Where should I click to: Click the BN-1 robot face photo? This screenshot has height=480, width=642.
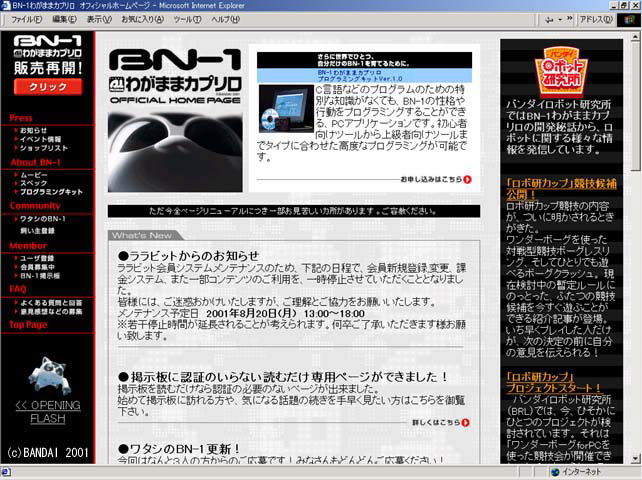coord(175,152)
